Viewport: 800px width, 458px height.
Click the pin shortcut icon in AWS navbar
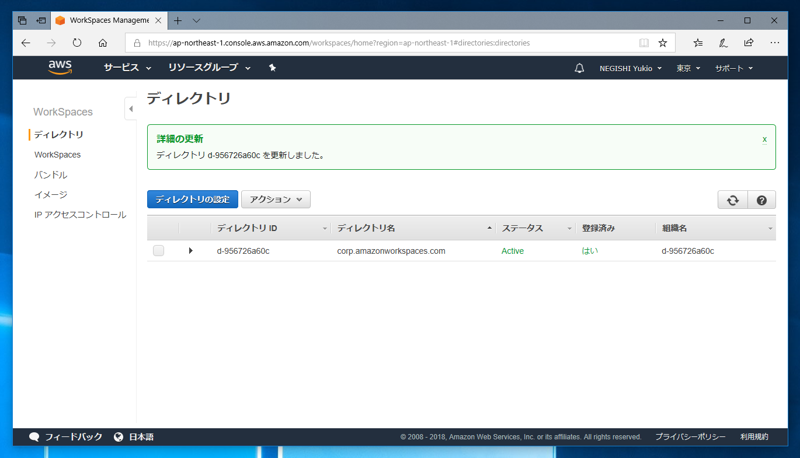pyautogui.click(x=272, y=68)
